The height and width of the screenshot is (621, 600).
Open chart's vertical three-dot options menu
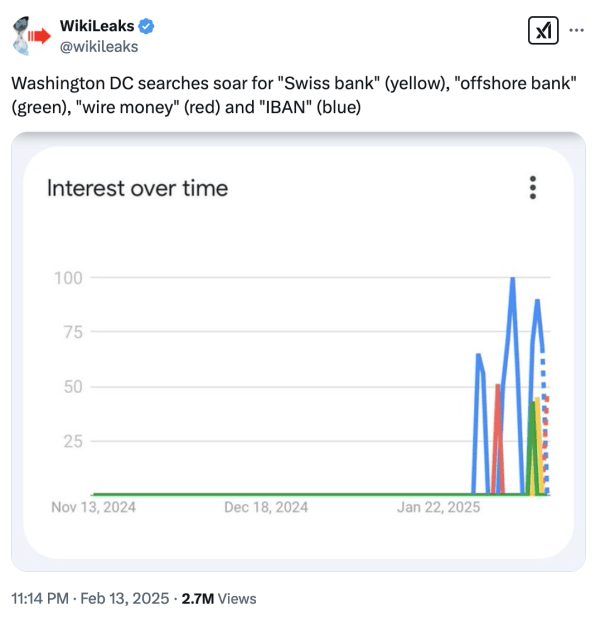pyautogui.click(x=533, y=187)
